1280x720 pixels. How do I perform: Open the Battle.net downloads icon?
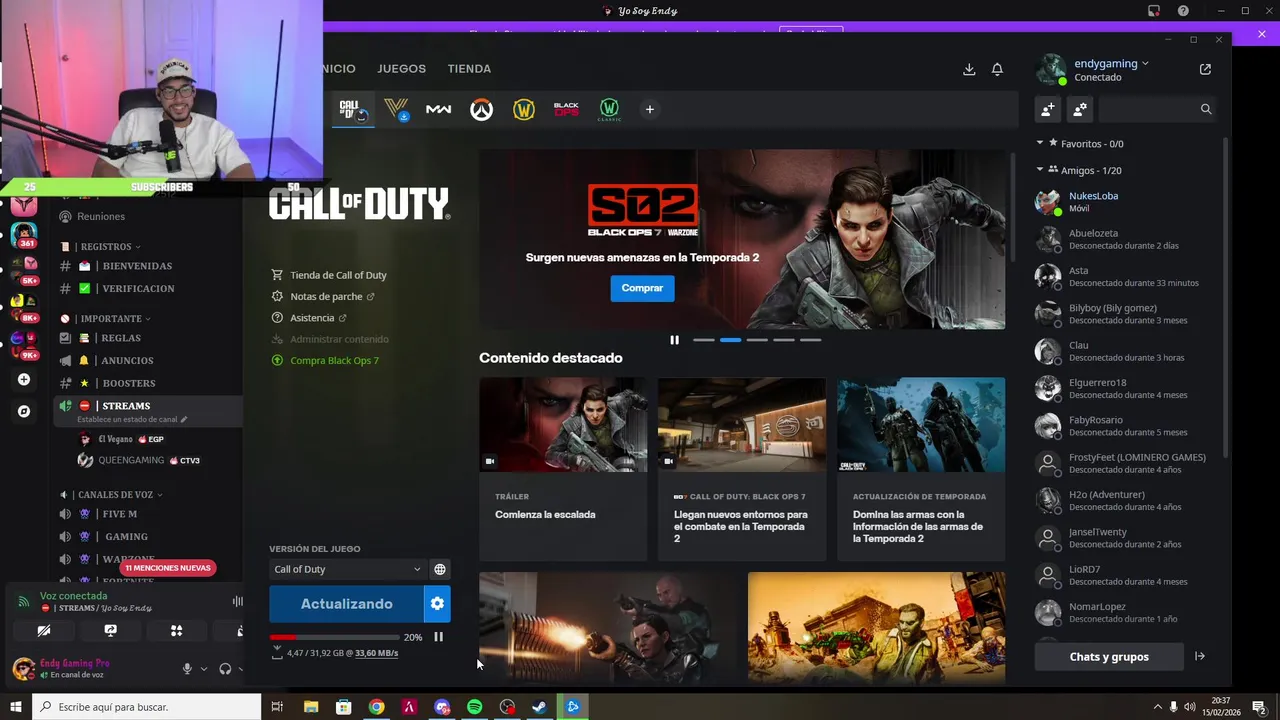(968, 69)
